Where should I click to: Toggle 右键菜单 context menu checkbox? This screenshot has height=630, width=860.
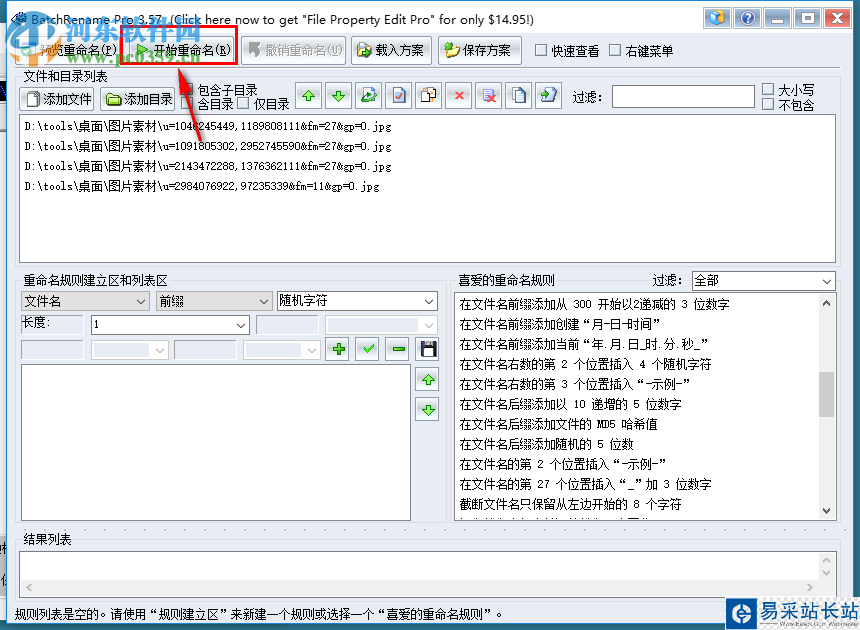pyautogui.click(x=615, y=50)
